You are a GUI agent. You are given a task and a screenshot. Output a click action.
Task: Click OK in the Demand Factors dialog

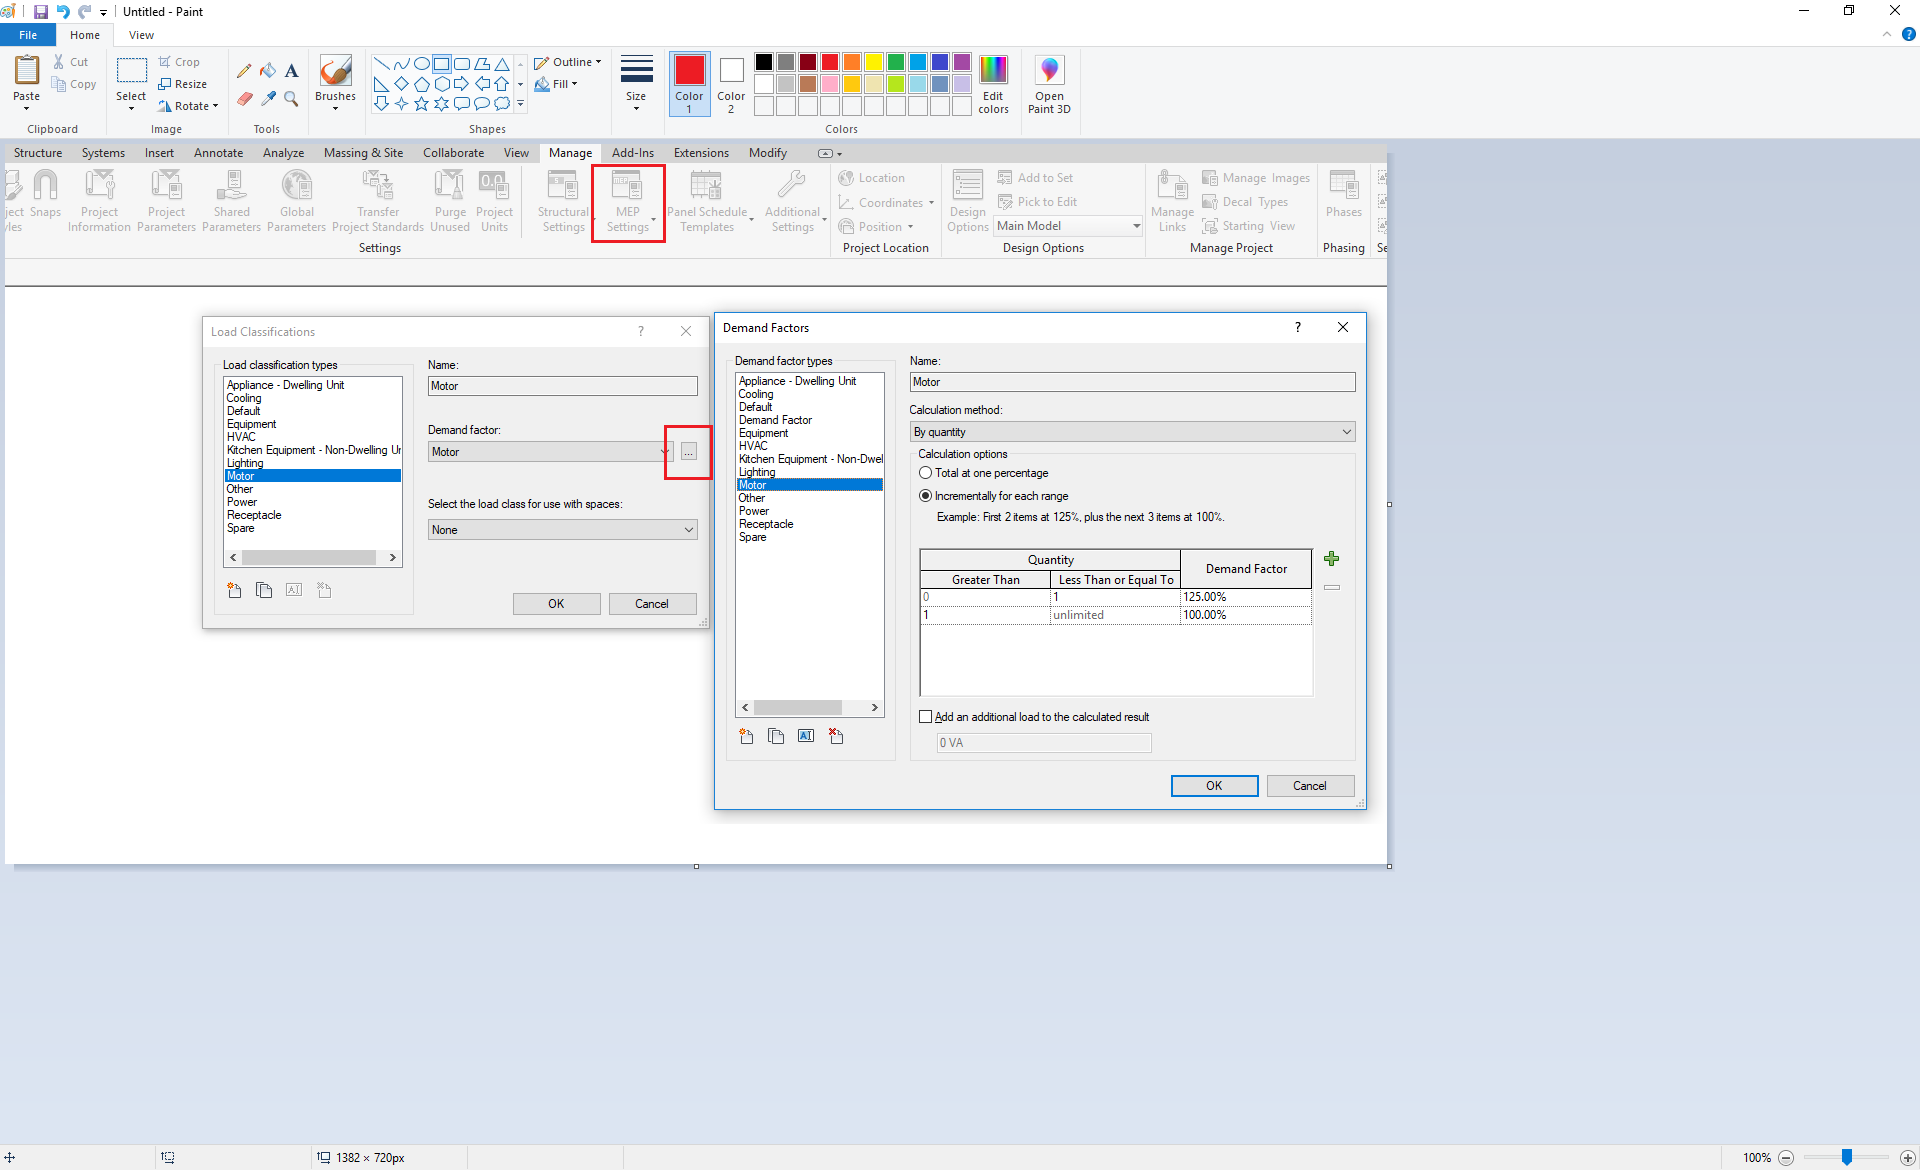click(1214, 786)
